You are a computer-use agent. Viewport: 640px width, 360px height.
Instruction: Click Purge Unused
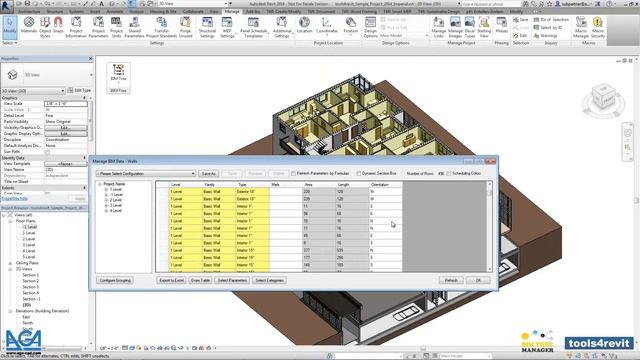pos(185,27)
